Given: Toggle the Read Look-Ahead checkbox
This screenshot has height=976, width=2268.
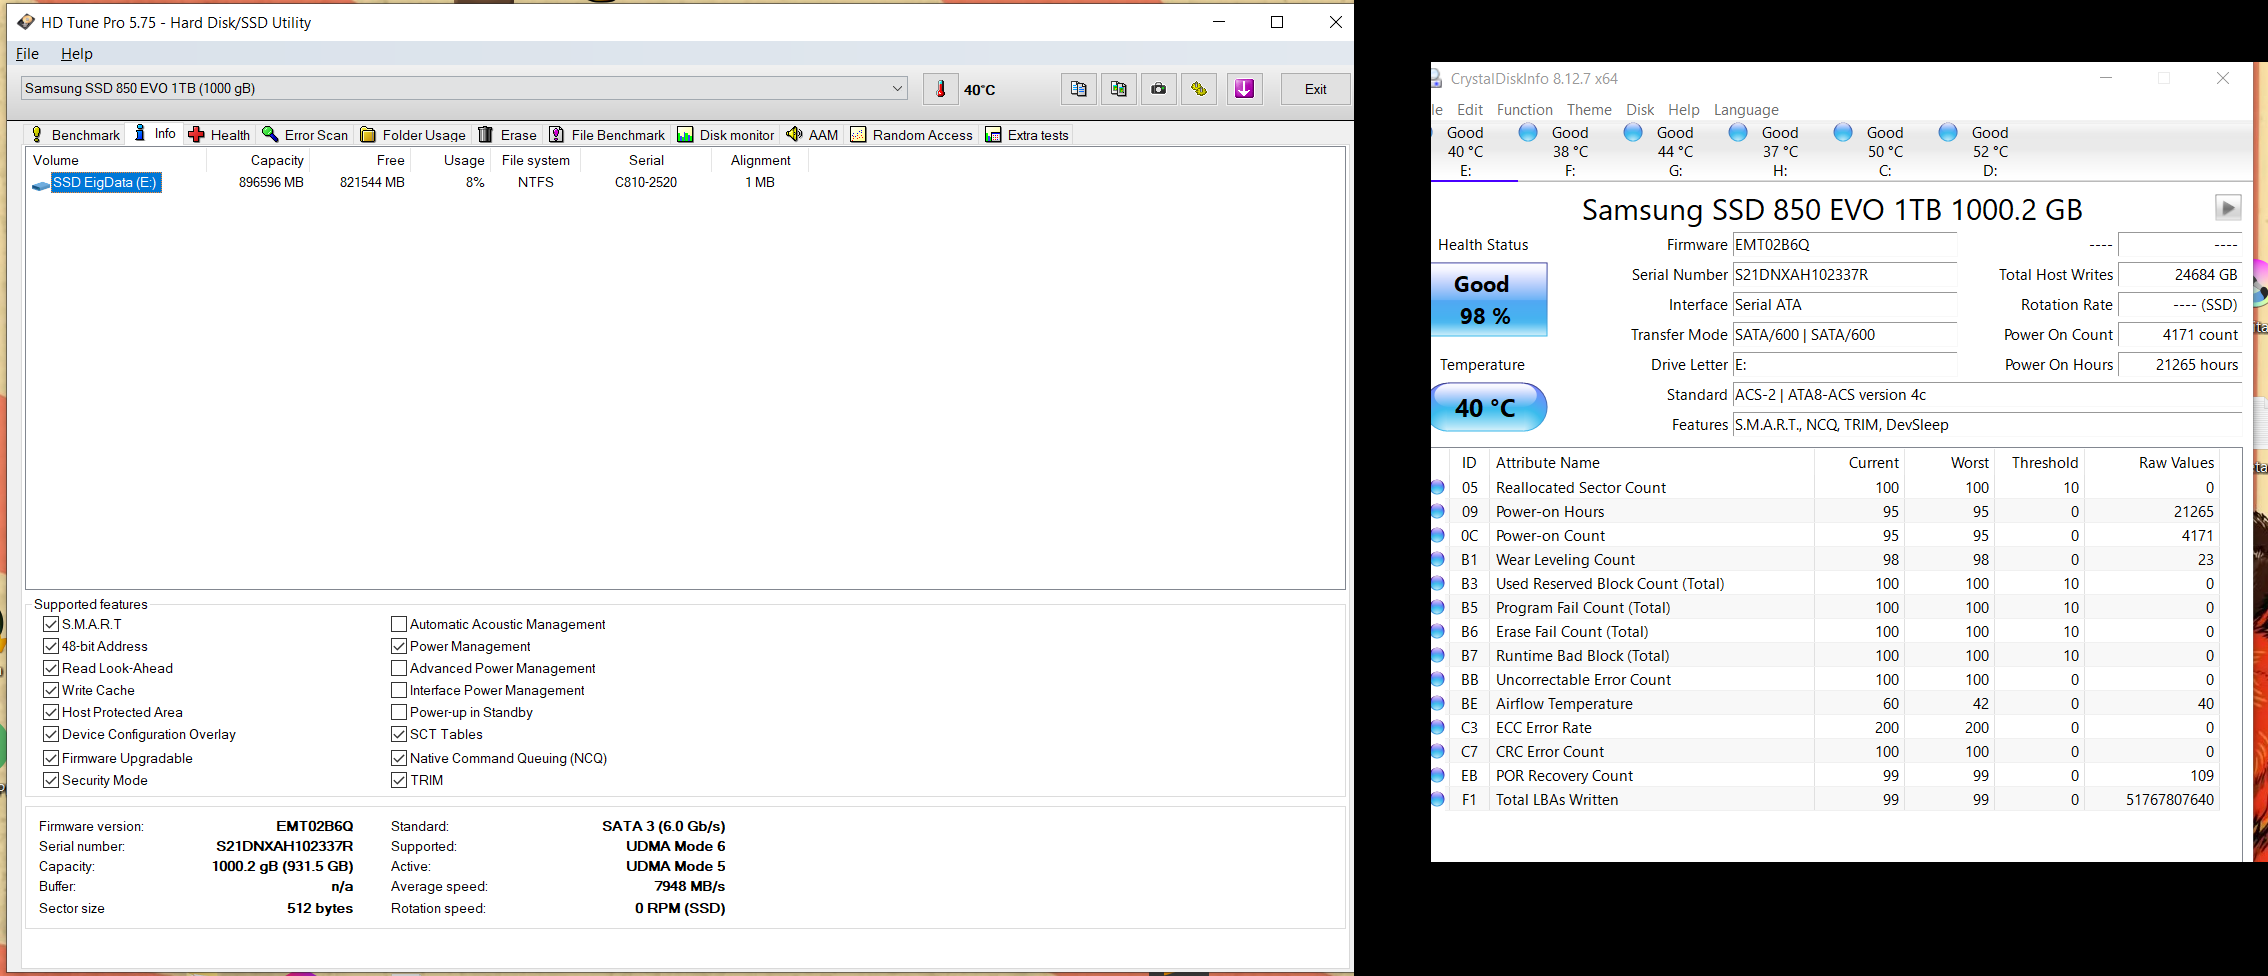Looking at the screenshot, I should (x=51, y=668).
